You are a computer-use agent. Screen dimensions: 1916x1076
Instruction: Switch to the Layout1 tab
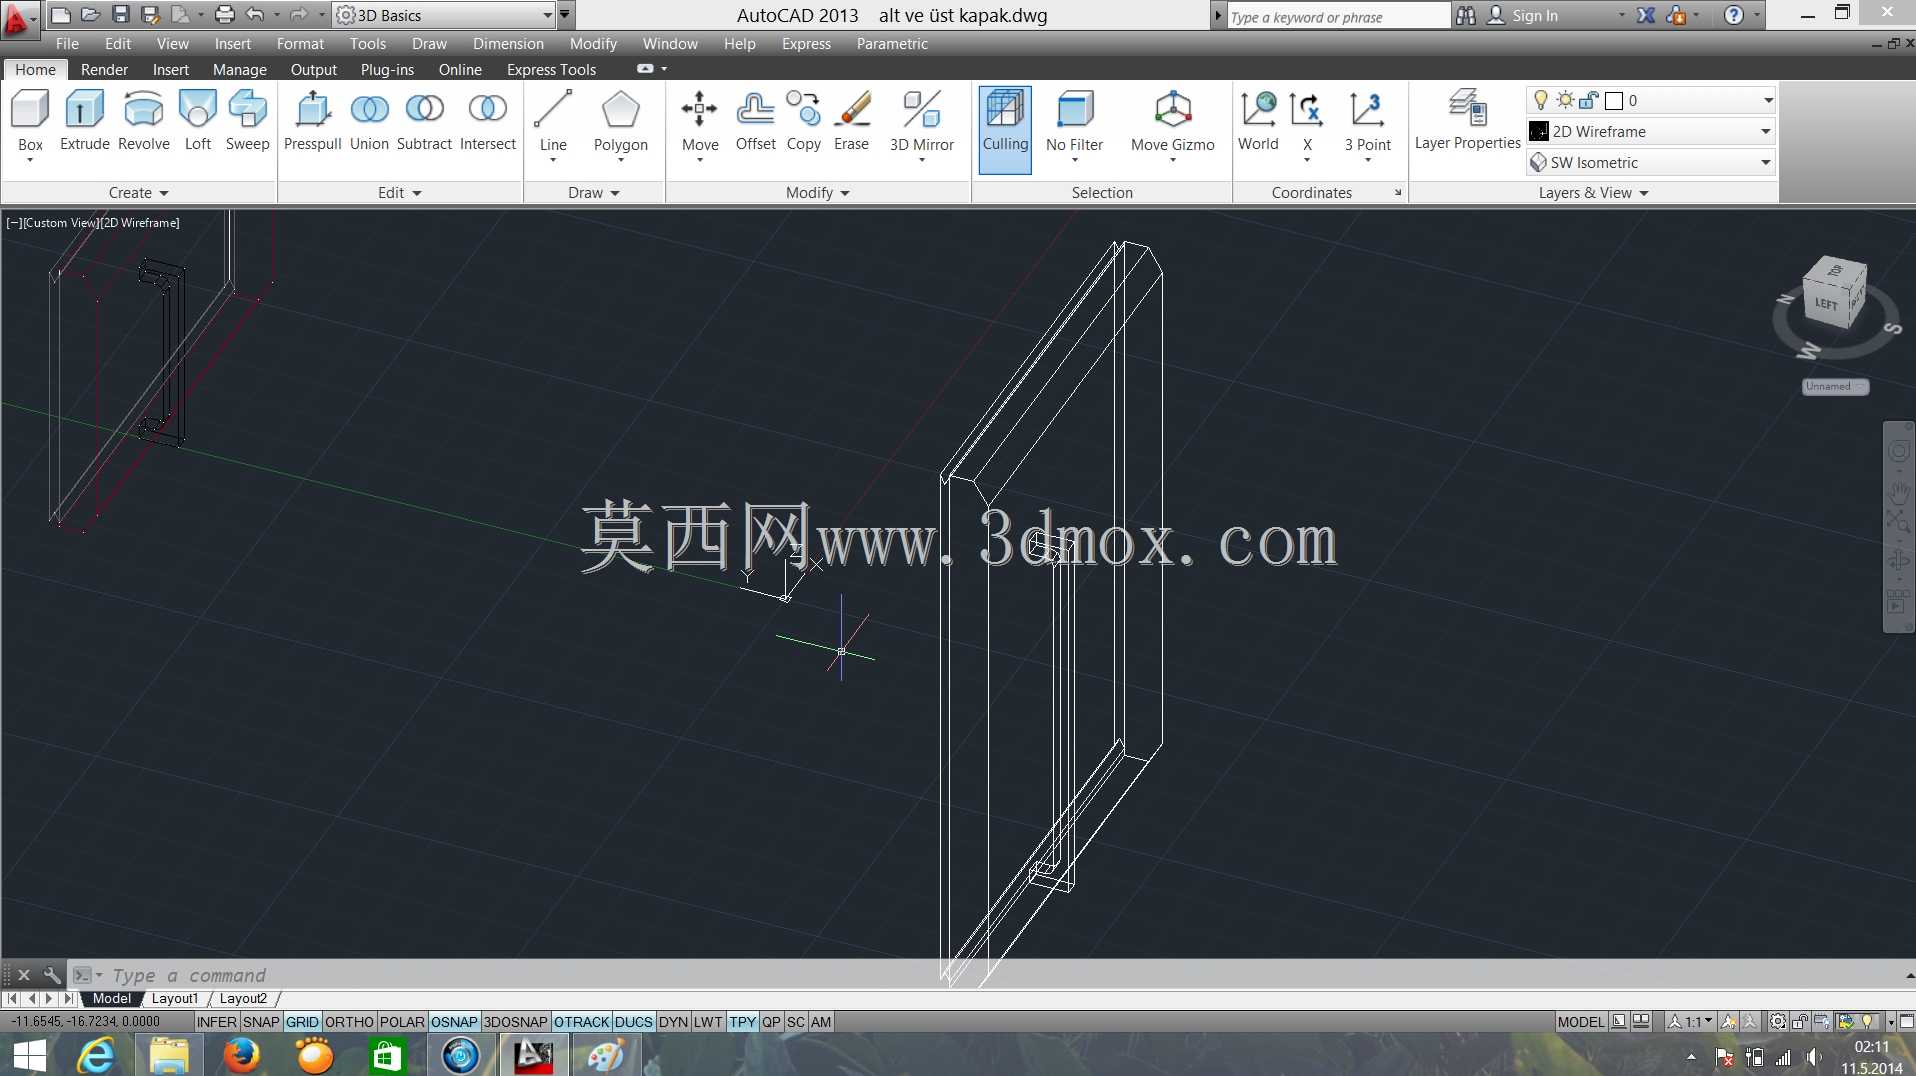[175, 998]
